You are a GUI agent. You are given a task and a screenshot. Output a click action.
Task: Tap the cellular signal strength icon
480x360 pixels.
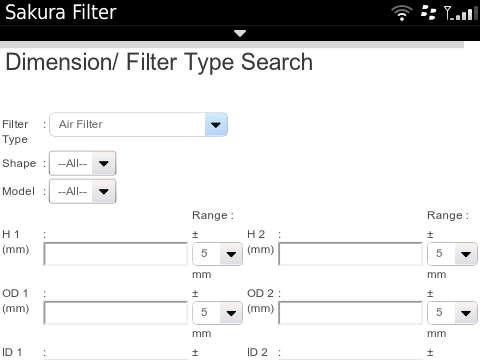click(461, 13)
